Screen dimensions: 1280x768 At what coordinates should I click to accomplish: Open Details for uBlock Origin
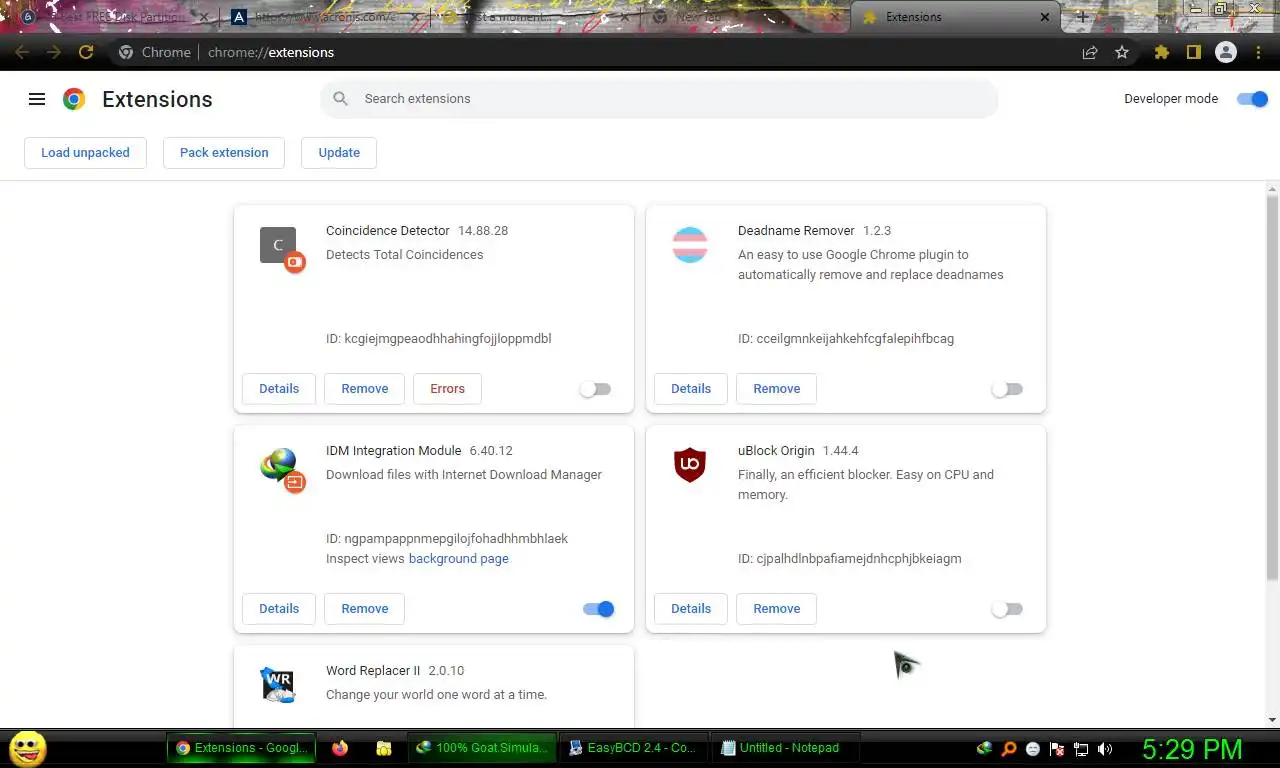pyautogui.click(x=691, y=609)
